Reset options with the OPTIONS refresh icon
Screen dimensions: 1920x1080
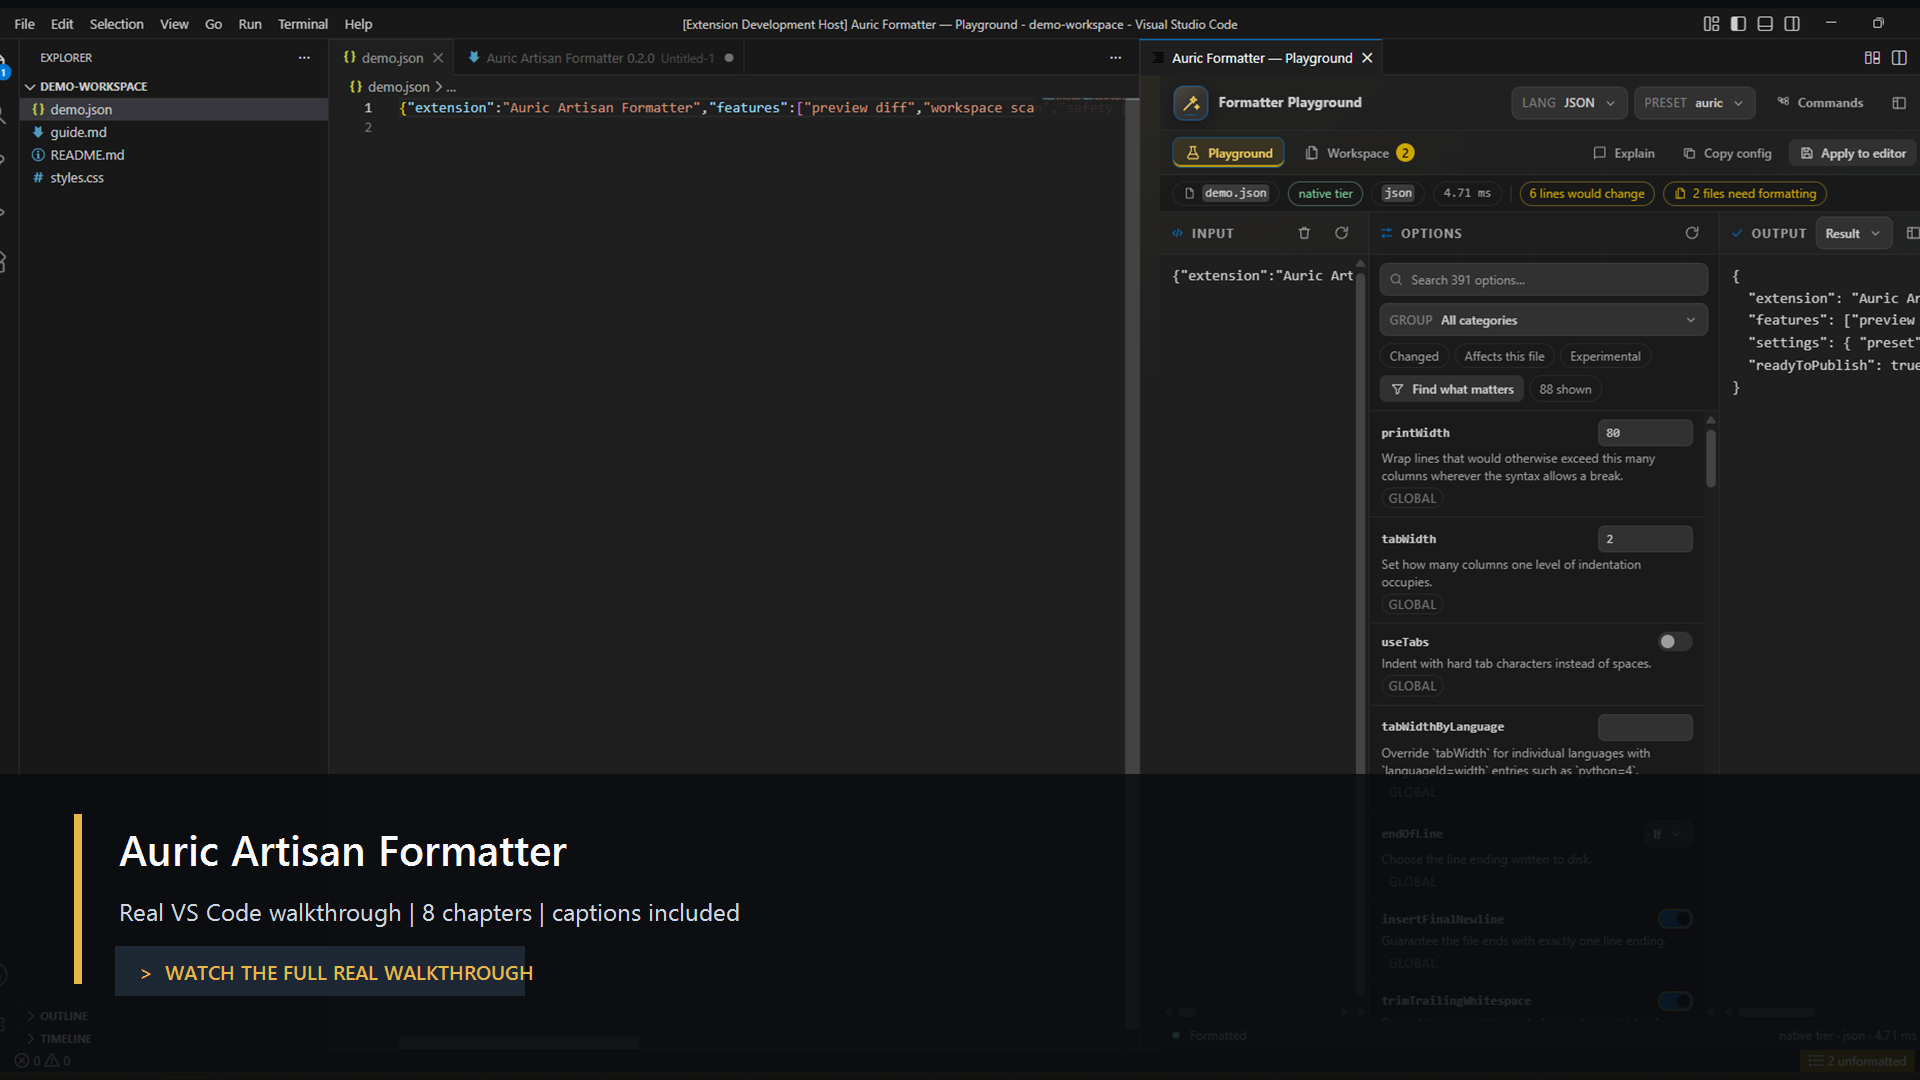1692,233
